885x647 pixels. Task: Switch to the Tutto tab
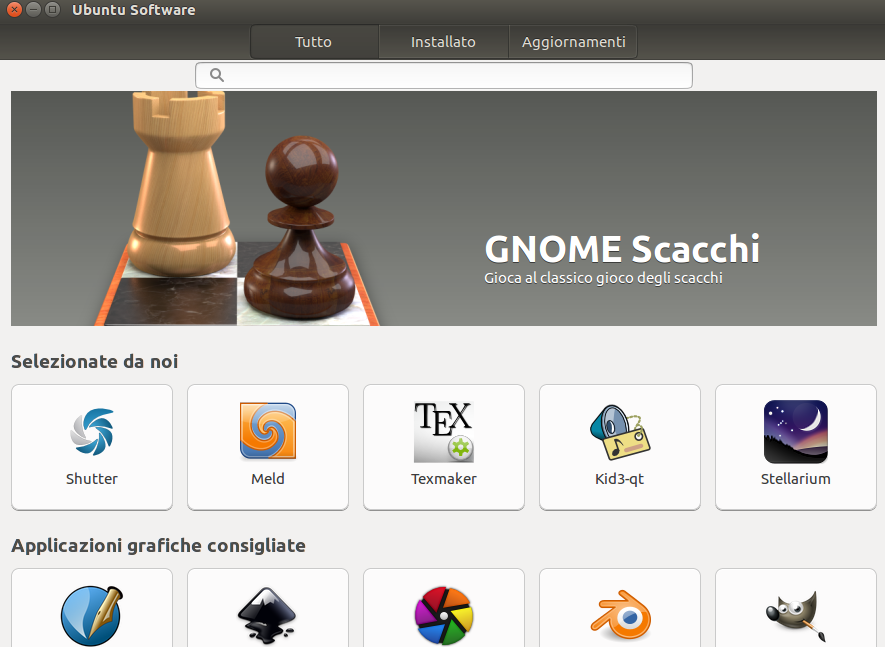pos(313,42)
